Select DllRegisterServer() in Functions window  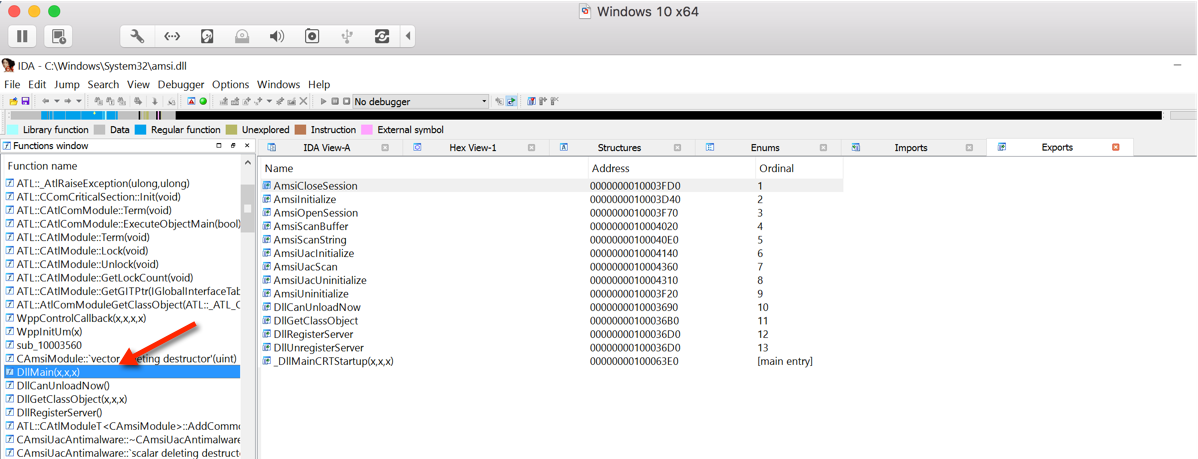click(x=121, y=412)
